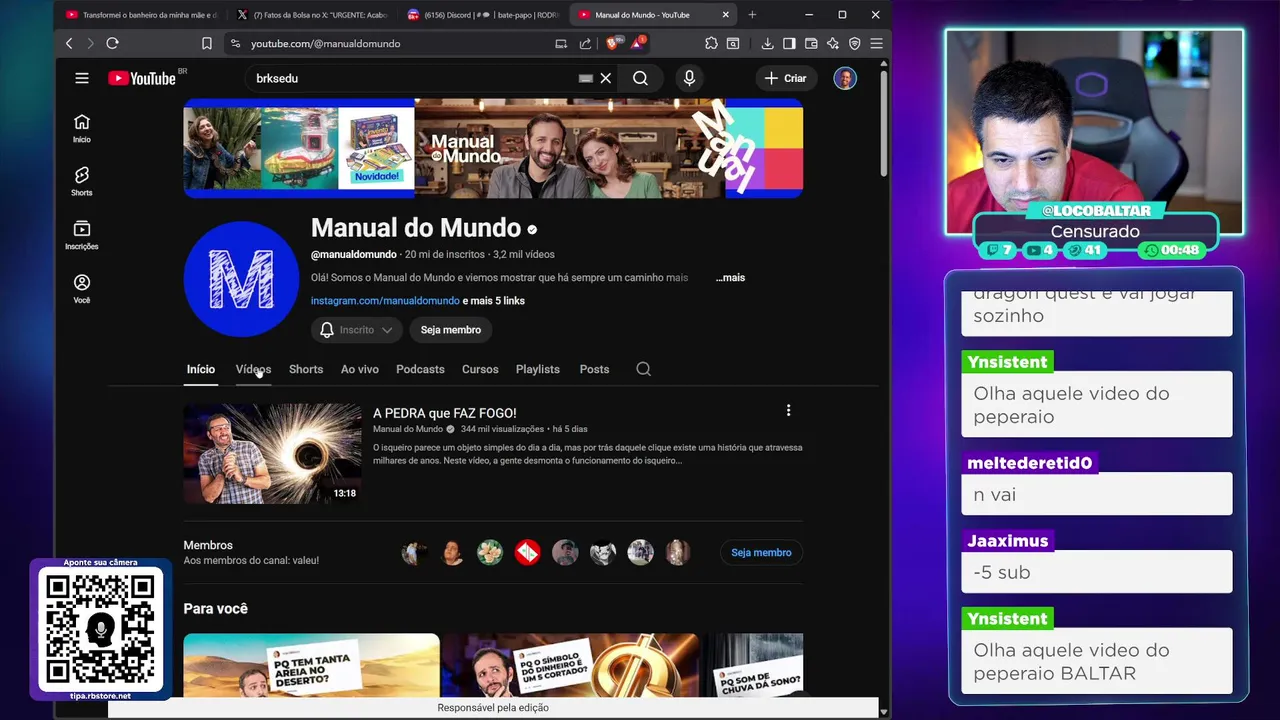1280x720 pixels.
Task: Play the A PEDRA que FAZ FOGO thumbnail
Action: pyautogui.click(x=272, y=453)
